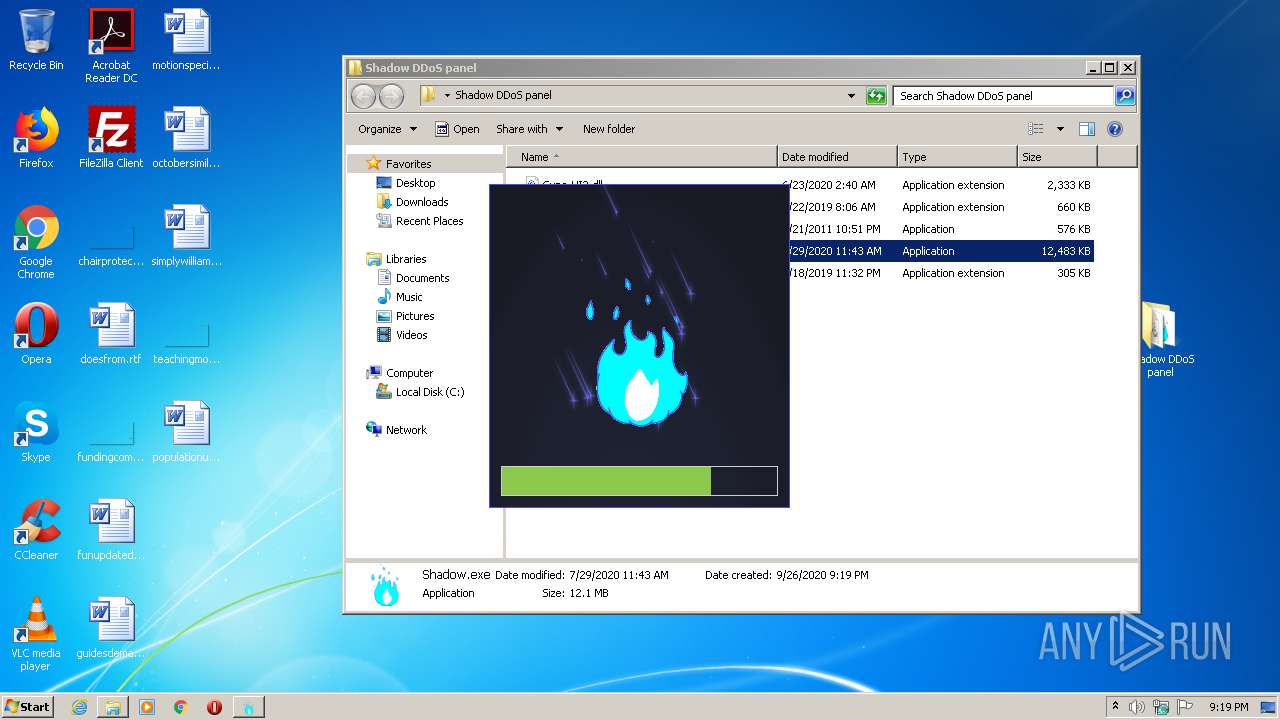The image size is (1280, 720).
Task: Click the Get help question mark icon
Action: click(1115, 129)
